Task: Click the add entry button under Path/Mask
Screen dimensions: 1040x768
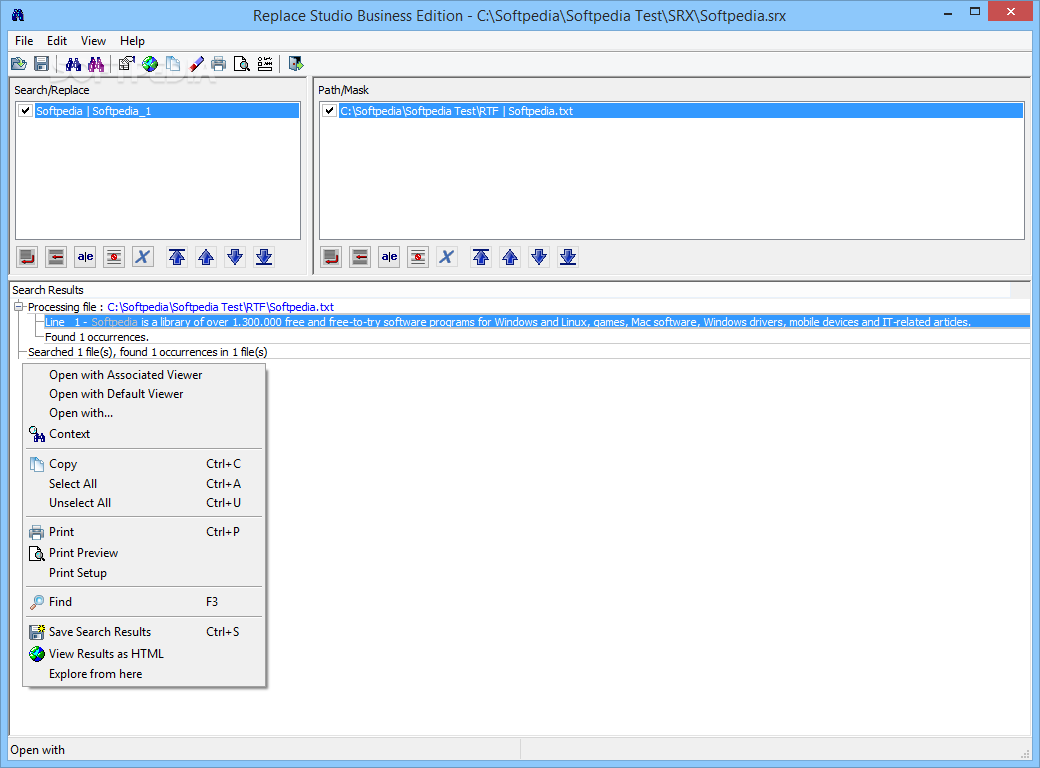Action: [x=331, y=257]
